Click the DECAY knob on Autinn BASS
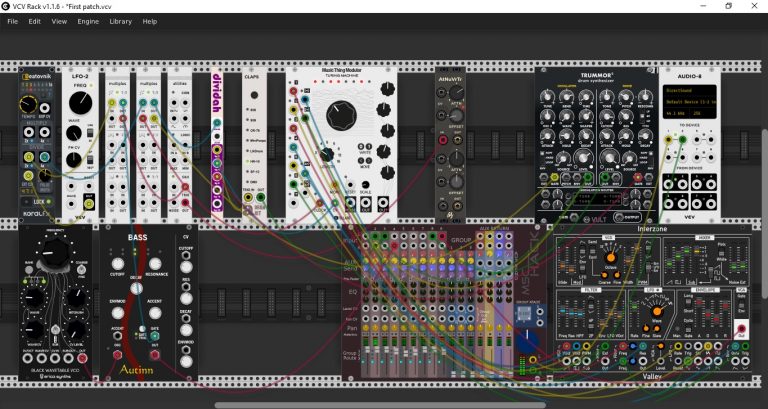768x409 pixels. click(x=137, y=288)
